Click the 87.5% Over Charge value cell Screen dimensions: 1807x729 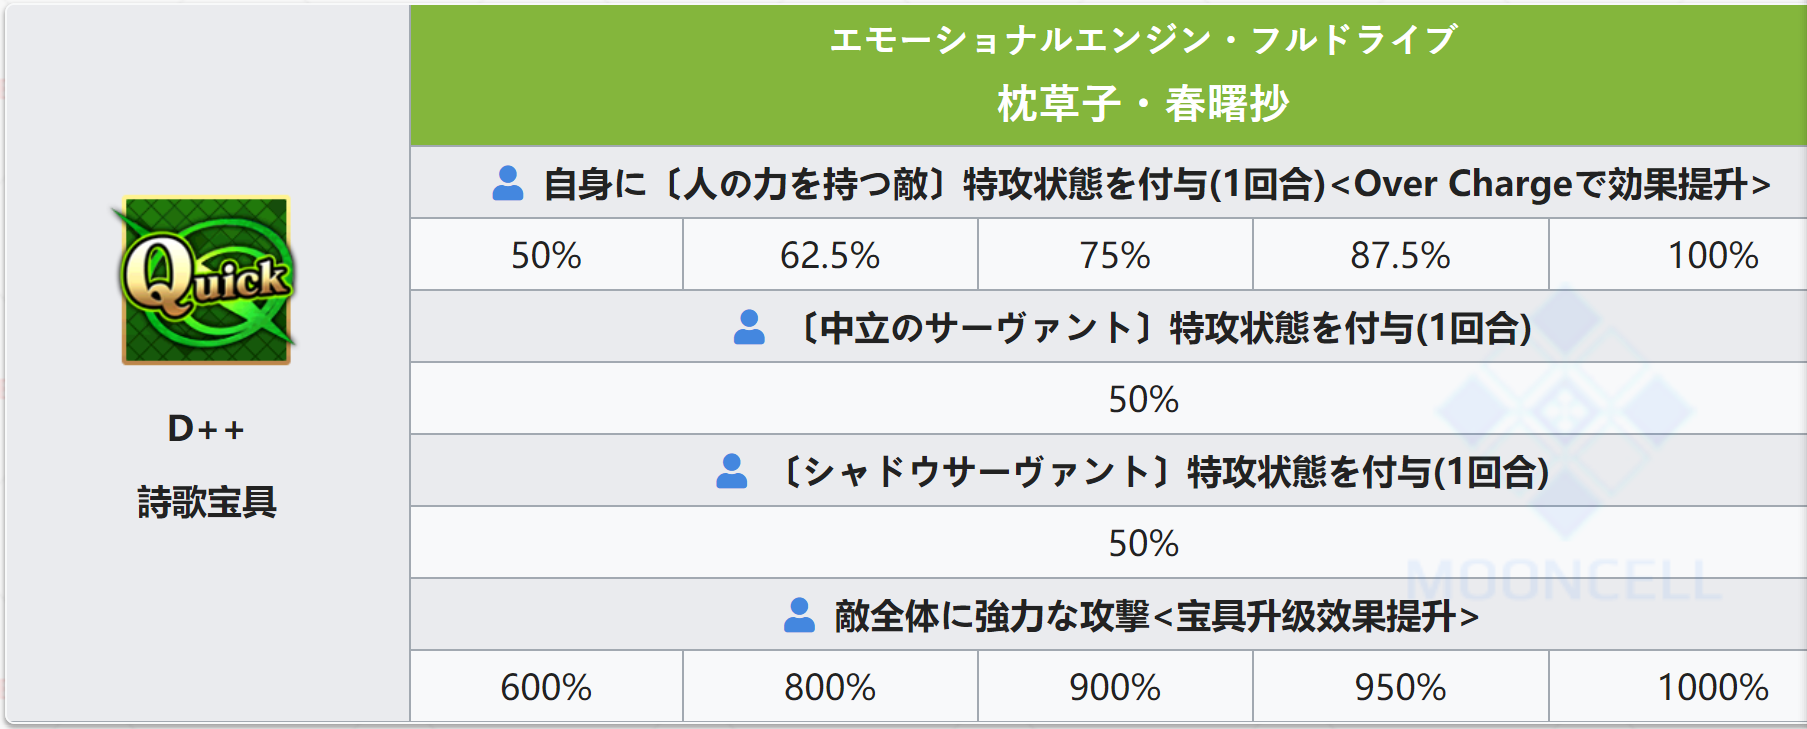[x=1400, y=256]
